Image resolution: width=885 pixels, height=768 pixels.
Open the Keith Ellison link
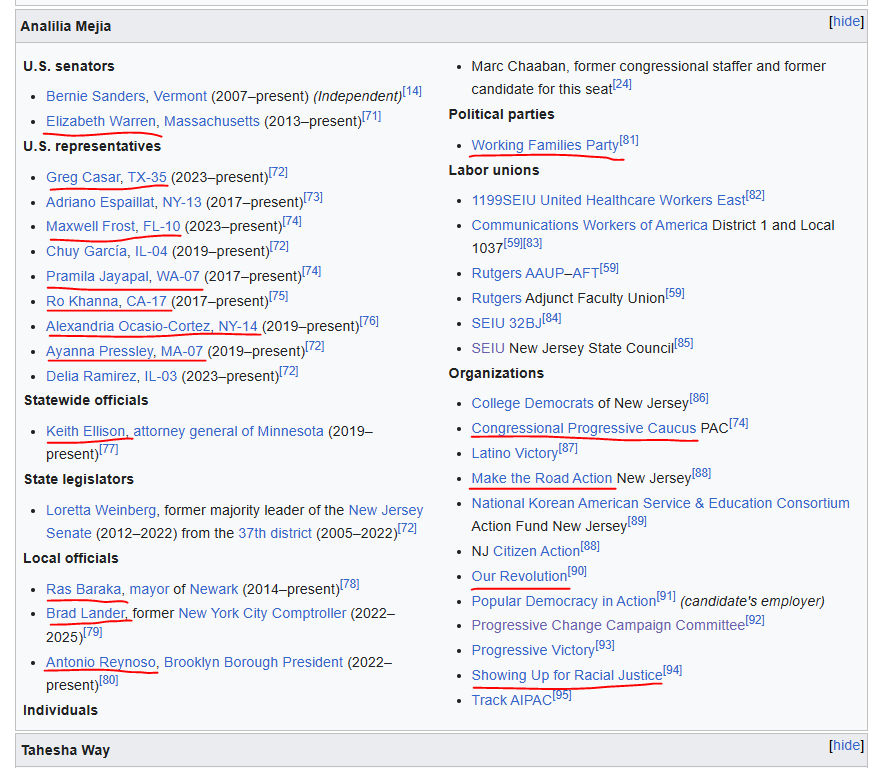pos(86,431)
